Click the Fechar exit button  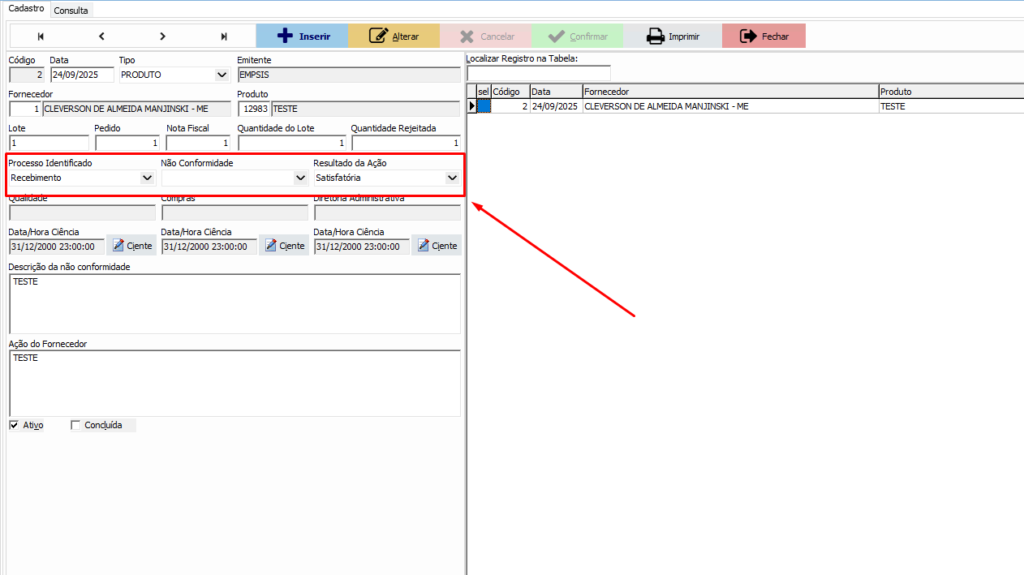[763, 36]
